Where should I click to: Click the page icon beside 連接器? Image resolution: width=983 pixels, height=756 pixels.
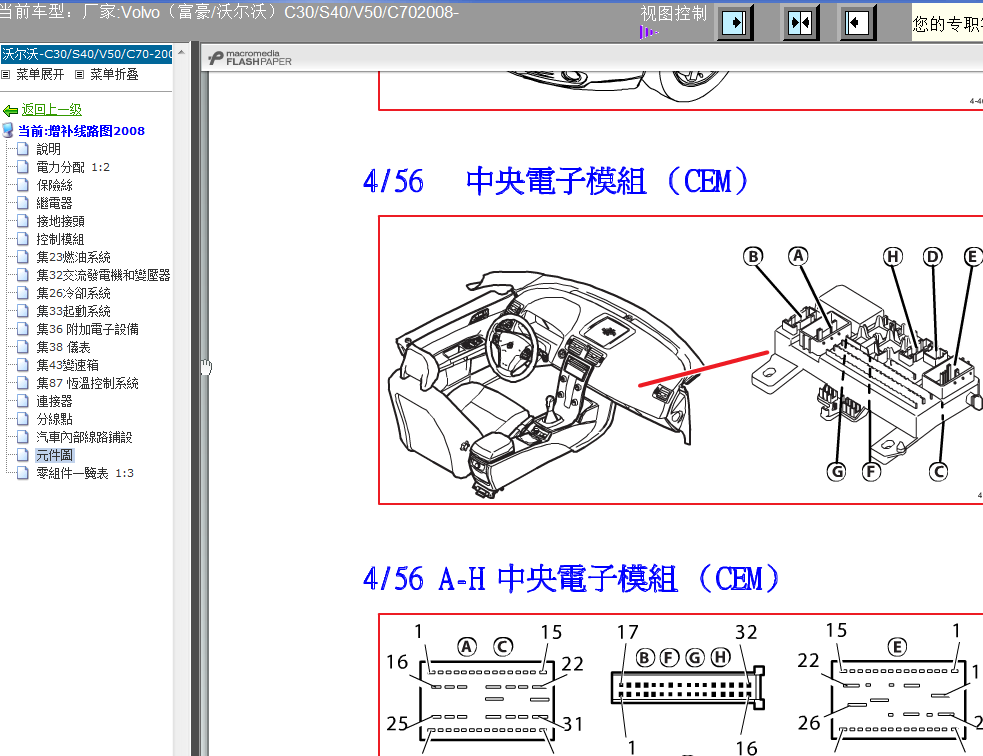coord(23,401)
